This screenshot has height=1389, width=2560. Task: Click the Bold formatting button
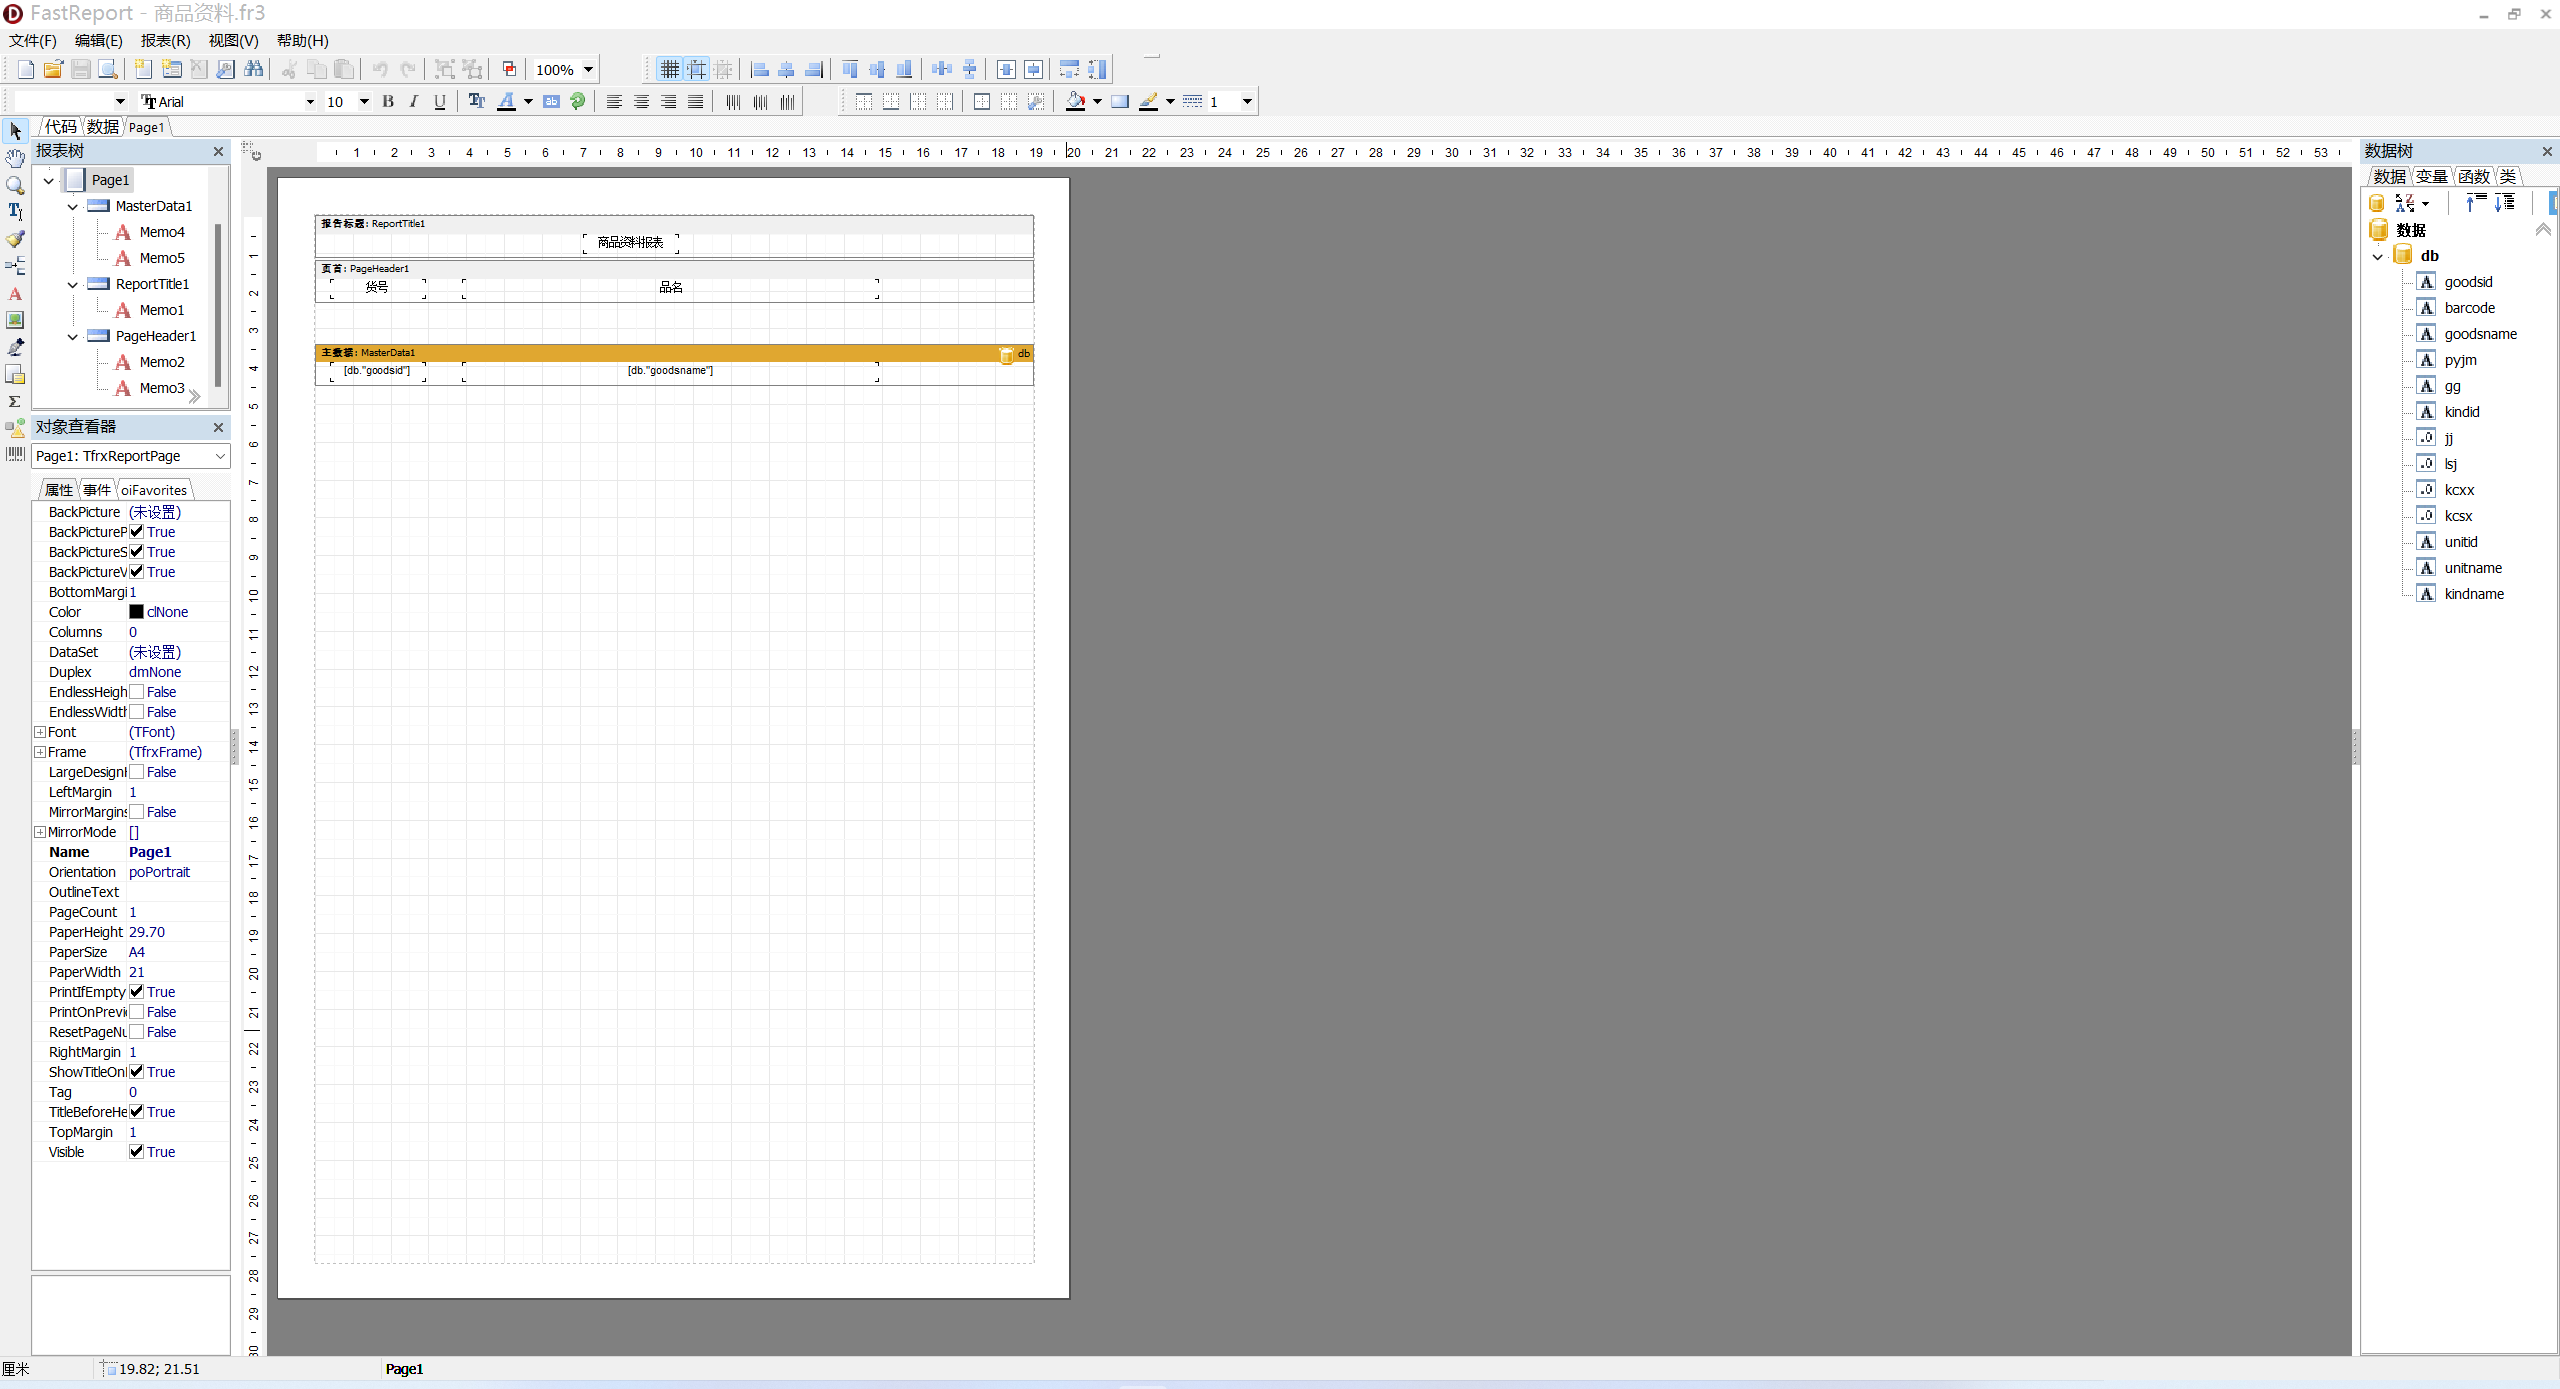tap(388, 101)
